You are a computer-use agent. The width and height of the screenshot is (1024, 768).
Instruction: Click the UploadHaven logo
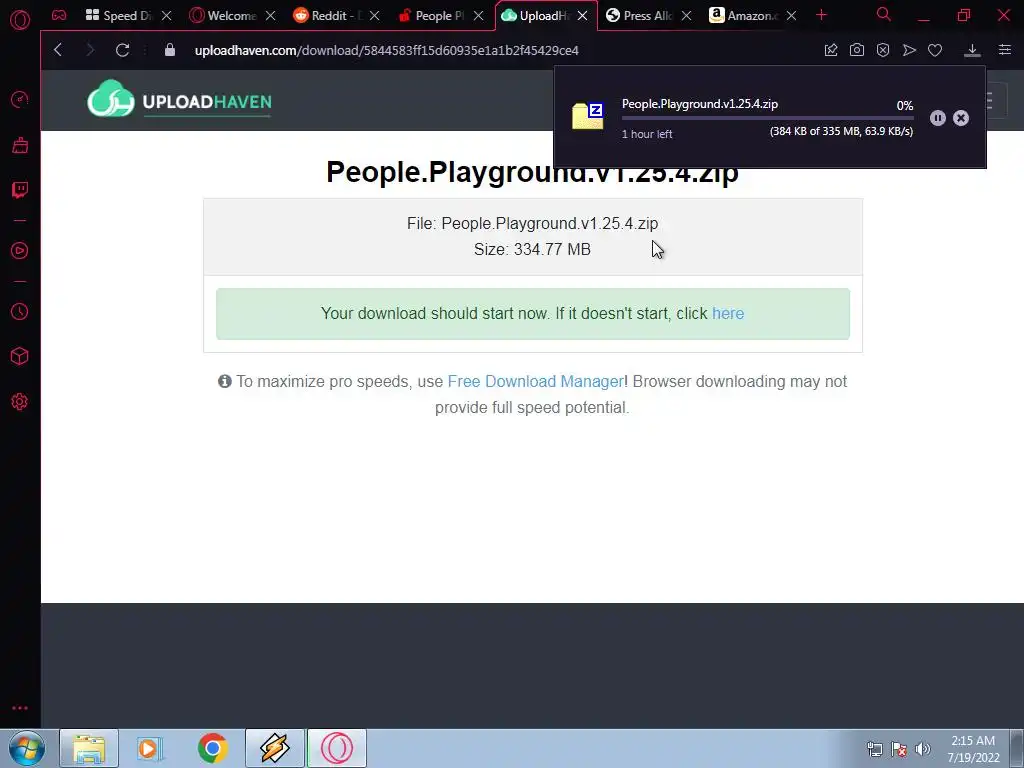click(179, 100)
